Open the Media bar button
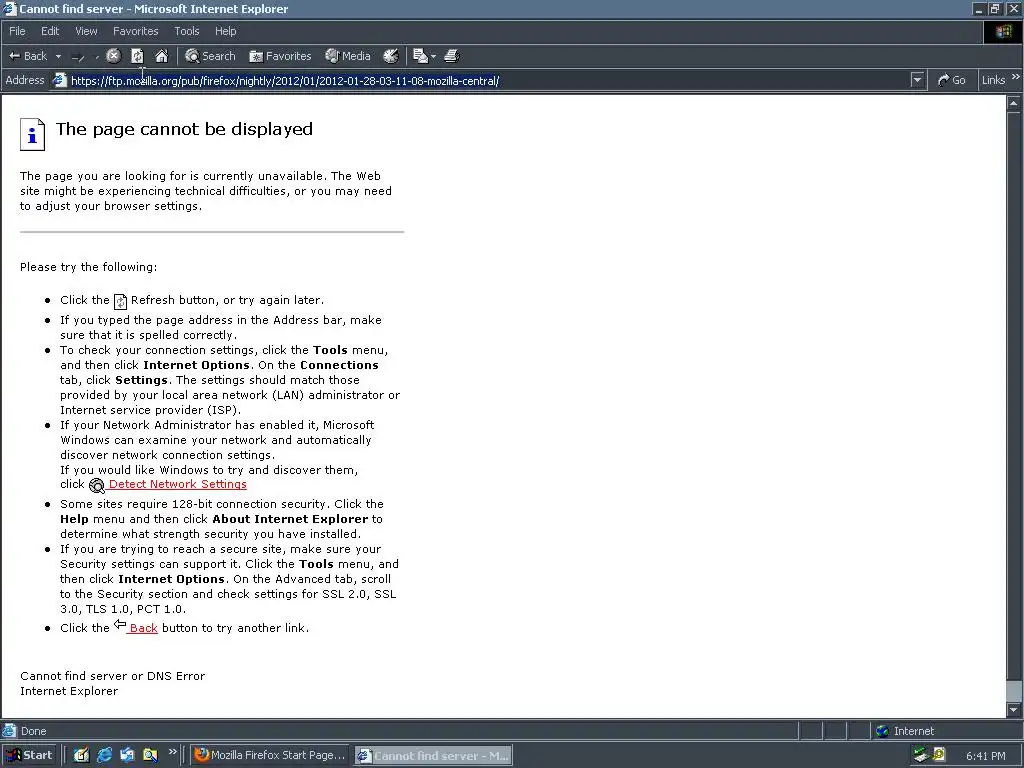 click(348, 56)
